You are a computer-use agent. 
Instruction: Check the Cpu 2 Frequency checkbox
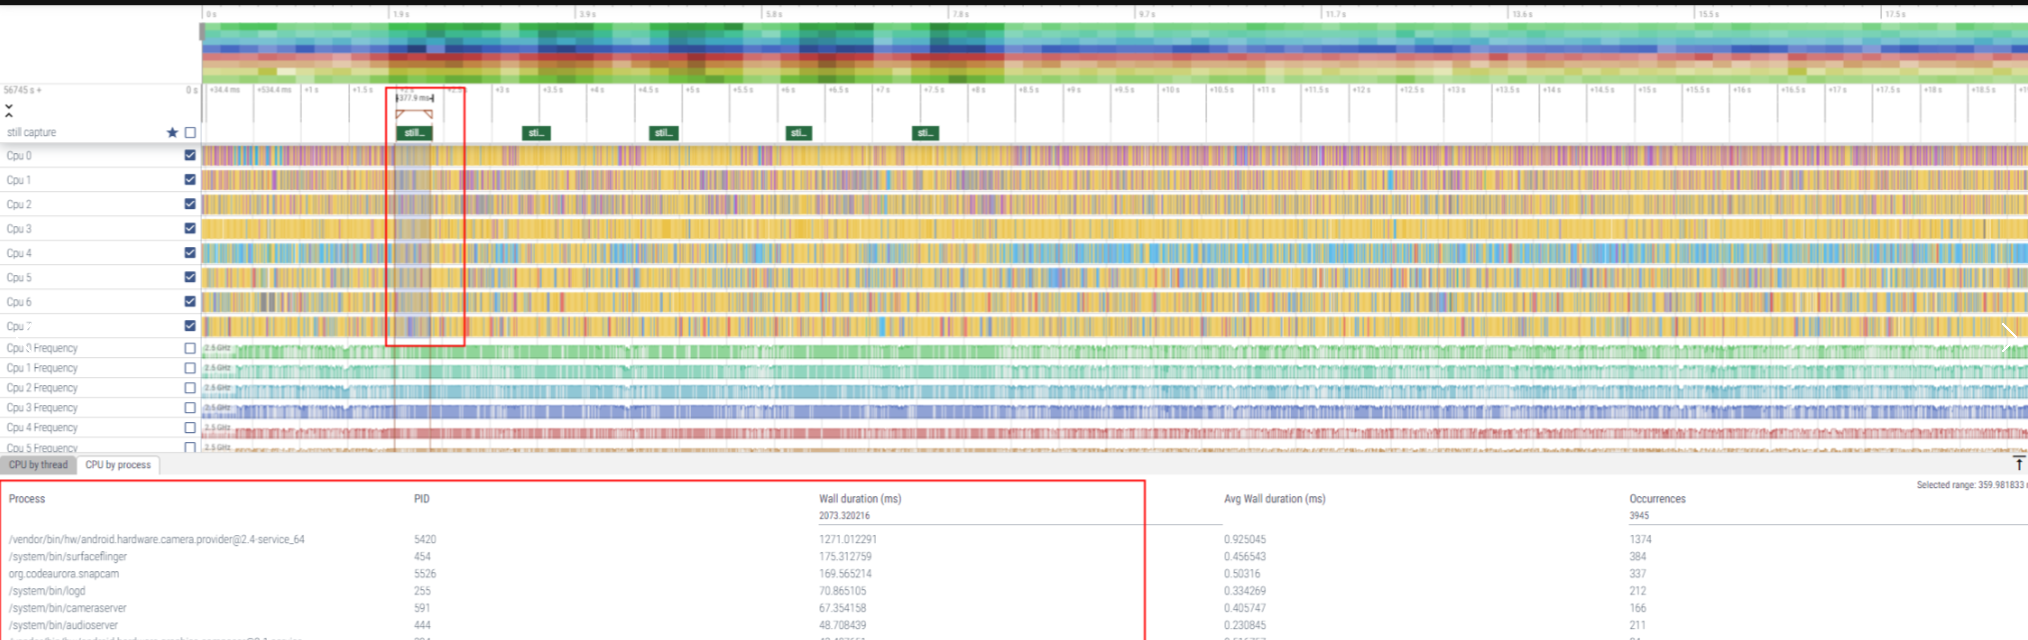[x=190, y=388]
